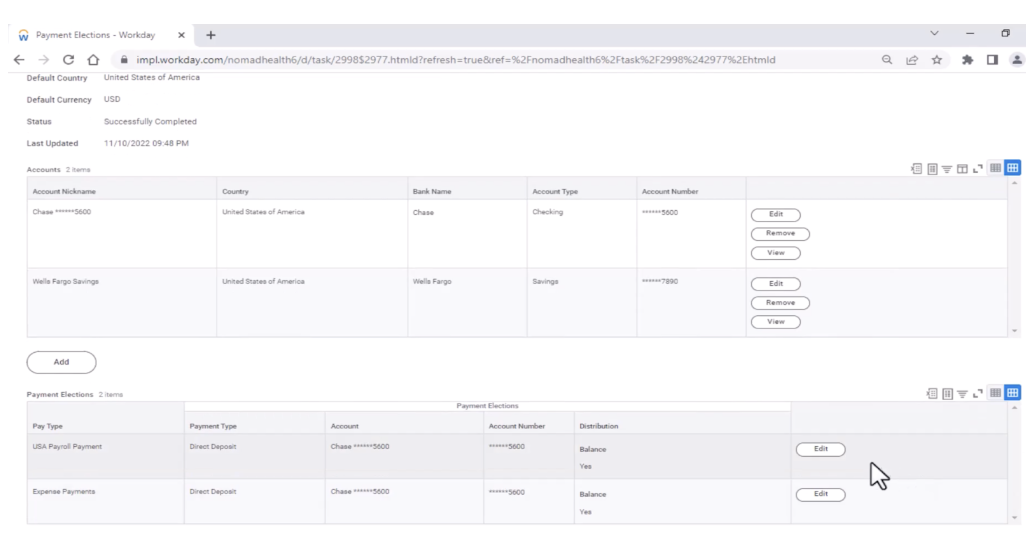The height and width of the screenshot is (540, 1028).
Task: Share this page from address bar
Action: [911, 60]
